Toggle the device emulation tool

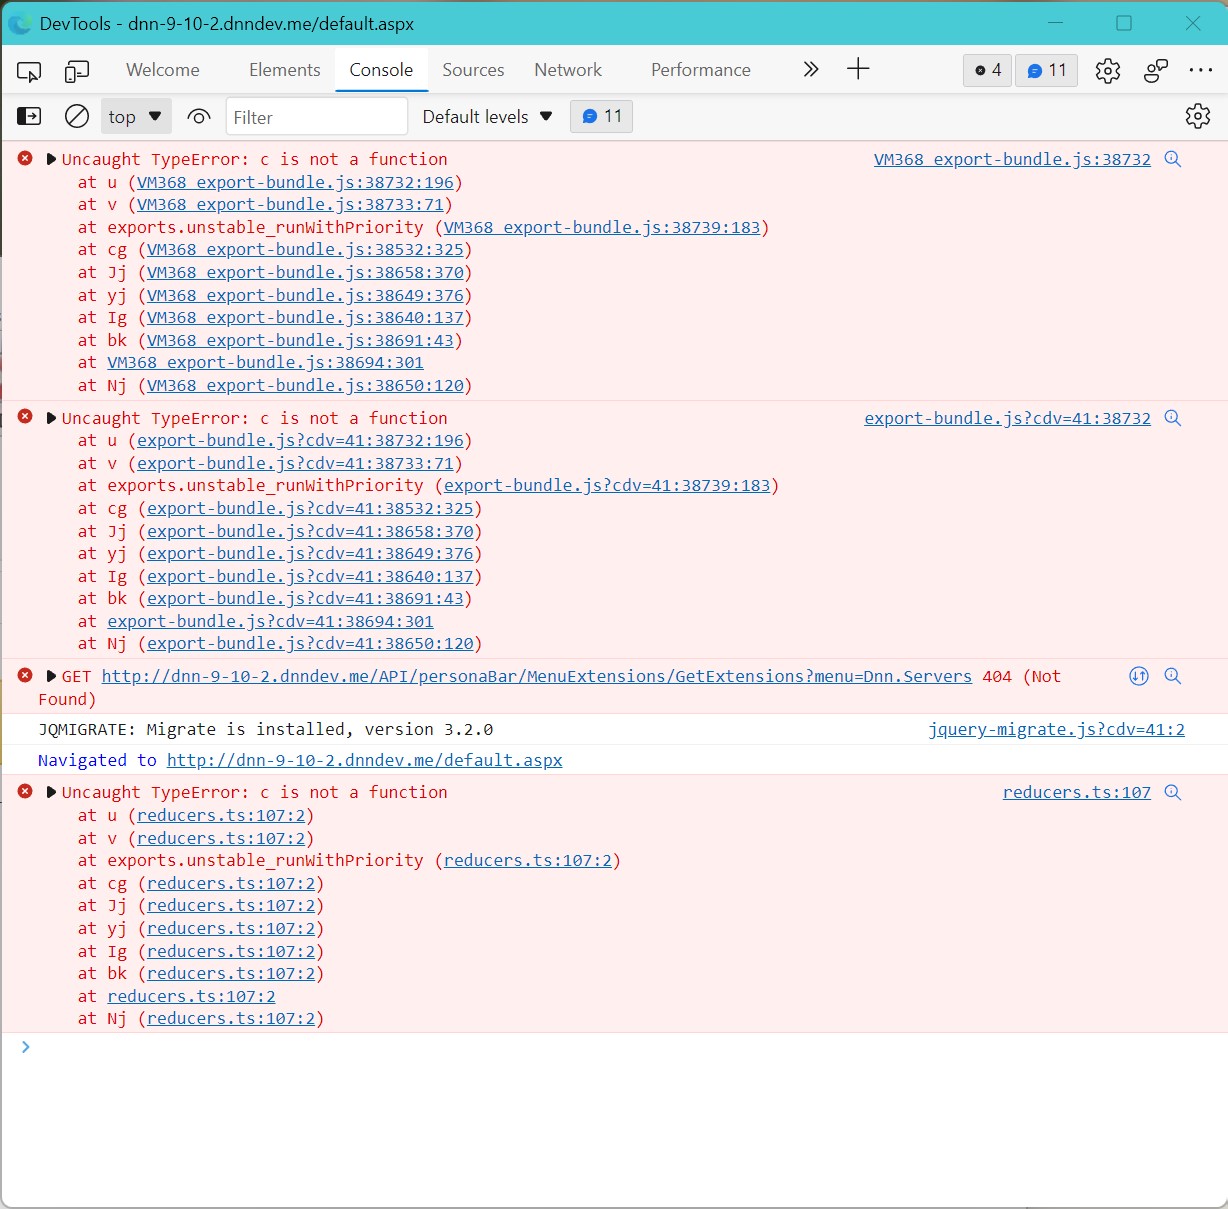pos(76,71)
